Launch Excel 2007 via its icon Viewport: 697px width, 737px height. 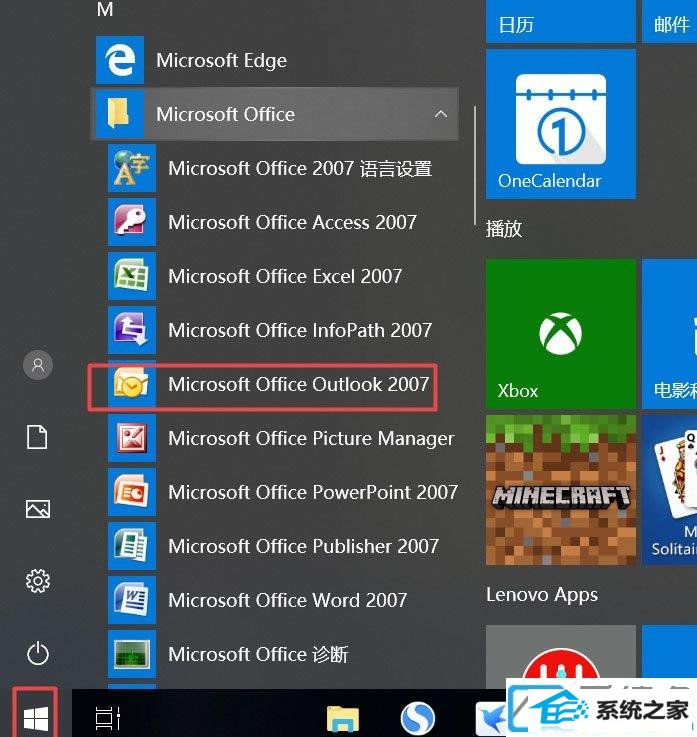132,276
